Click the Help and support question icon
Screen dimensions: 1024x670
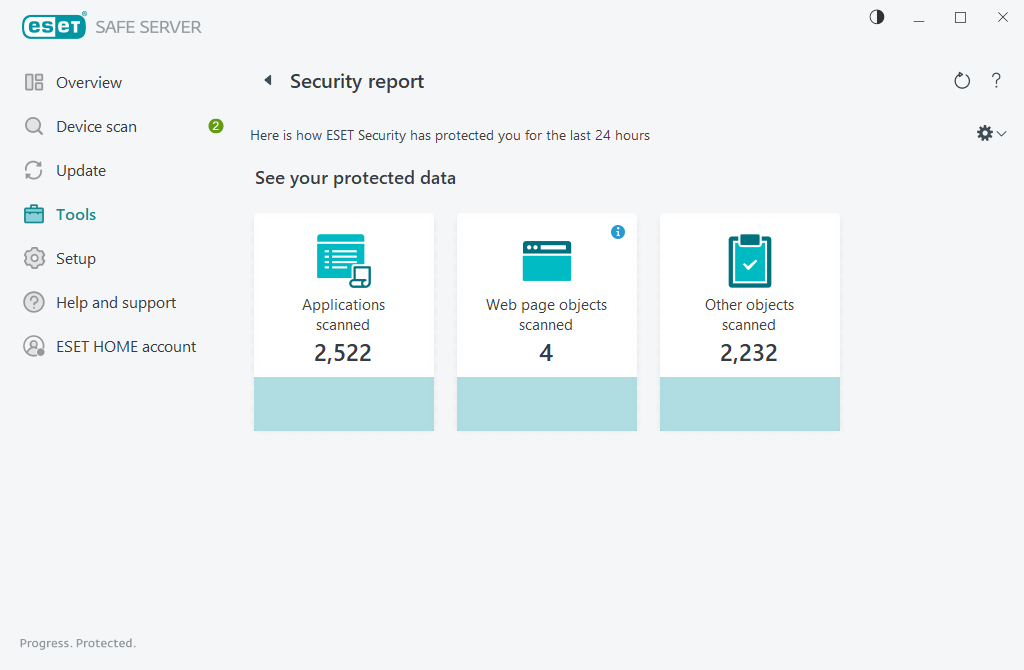34,302
